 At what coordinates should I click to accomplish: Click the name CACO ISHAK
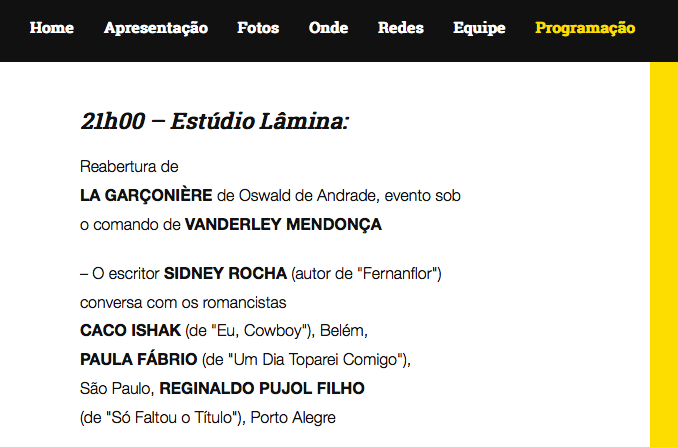click(130, 330)
